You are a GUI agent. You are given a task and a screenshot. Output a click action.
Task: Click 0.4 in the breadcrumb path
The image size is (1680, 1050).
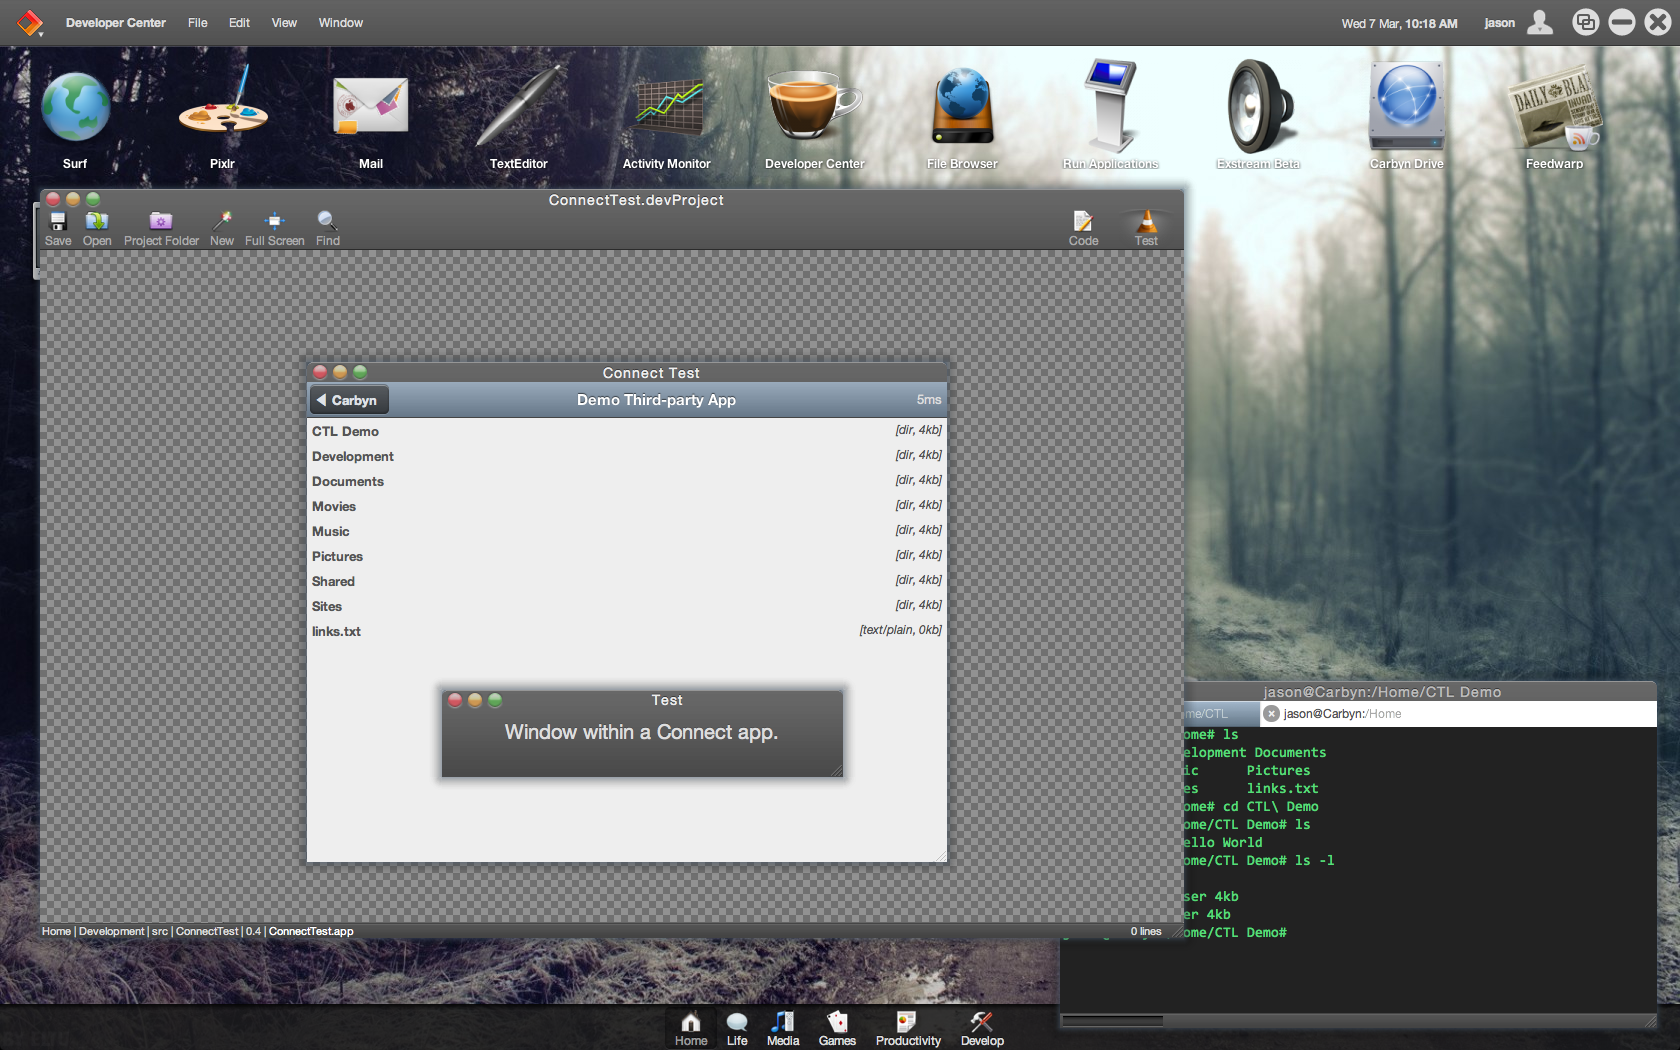coord(253,931)
